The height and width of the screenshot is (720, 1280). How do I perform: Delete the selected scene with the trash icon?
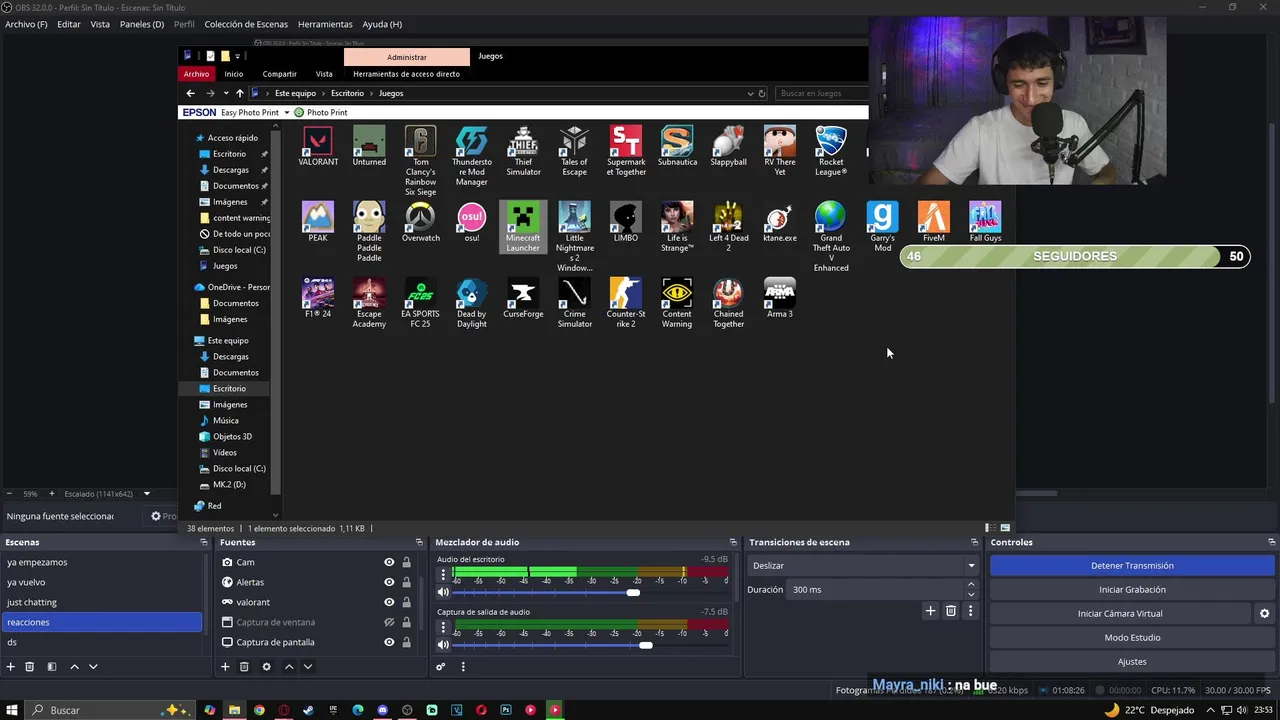[x=30, y=667]
